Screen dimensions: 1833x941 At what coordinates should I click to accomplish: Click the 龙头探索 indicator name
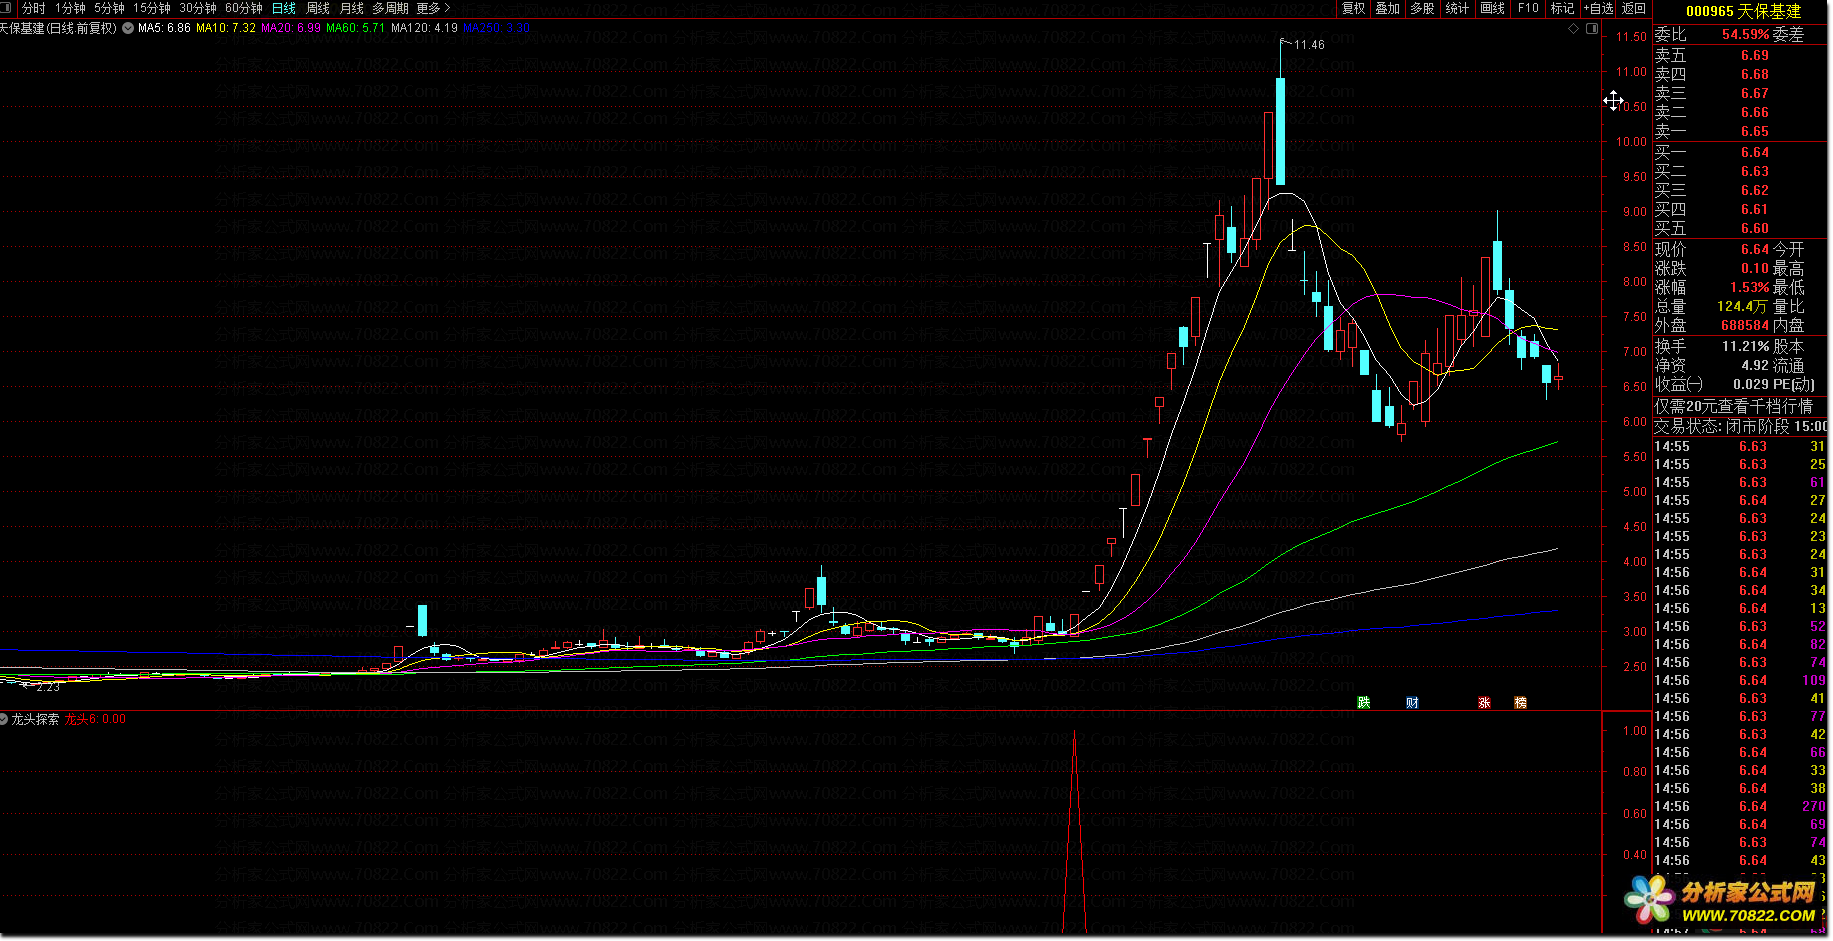(35, 719)
